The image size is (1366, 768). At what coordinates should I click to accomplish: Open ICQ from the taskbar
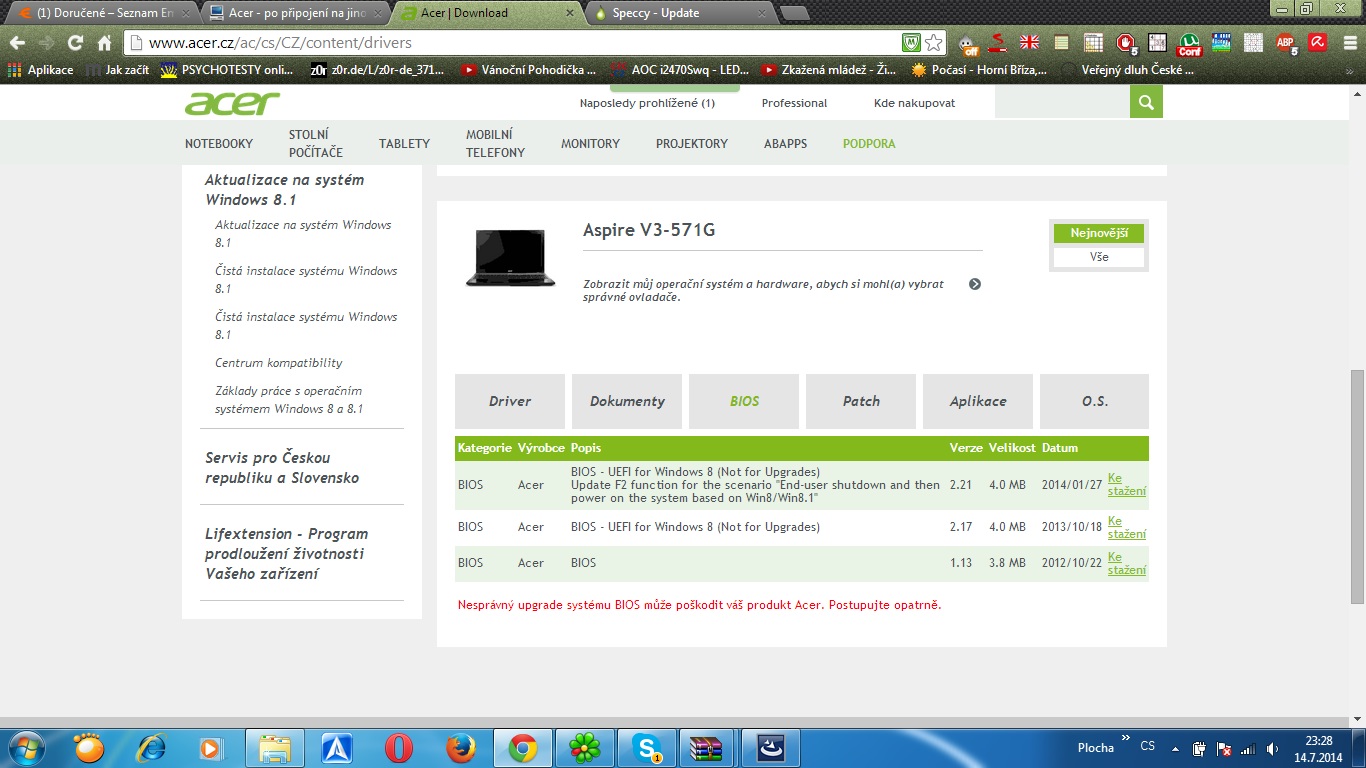(584, 747)
